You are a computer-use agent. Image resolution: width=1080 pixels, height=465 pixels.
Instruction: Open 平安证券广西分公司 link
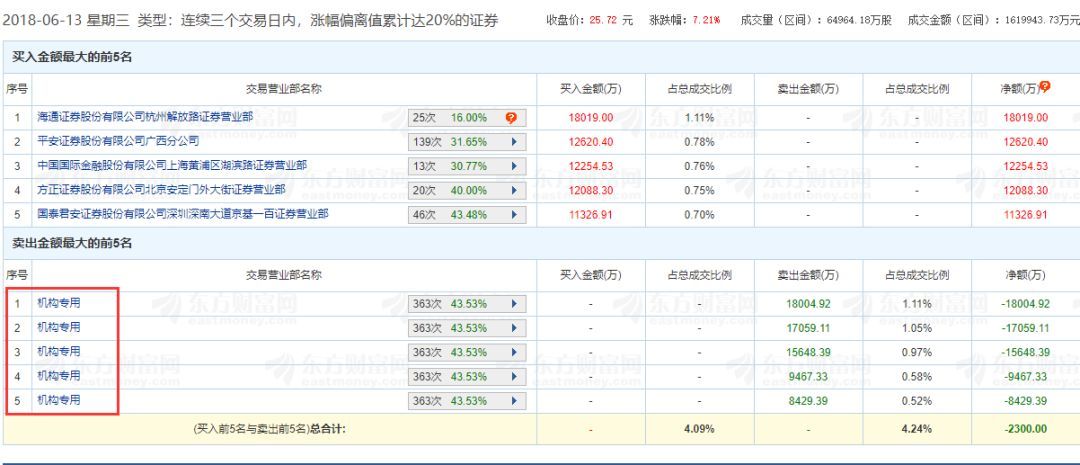[118, 141]
